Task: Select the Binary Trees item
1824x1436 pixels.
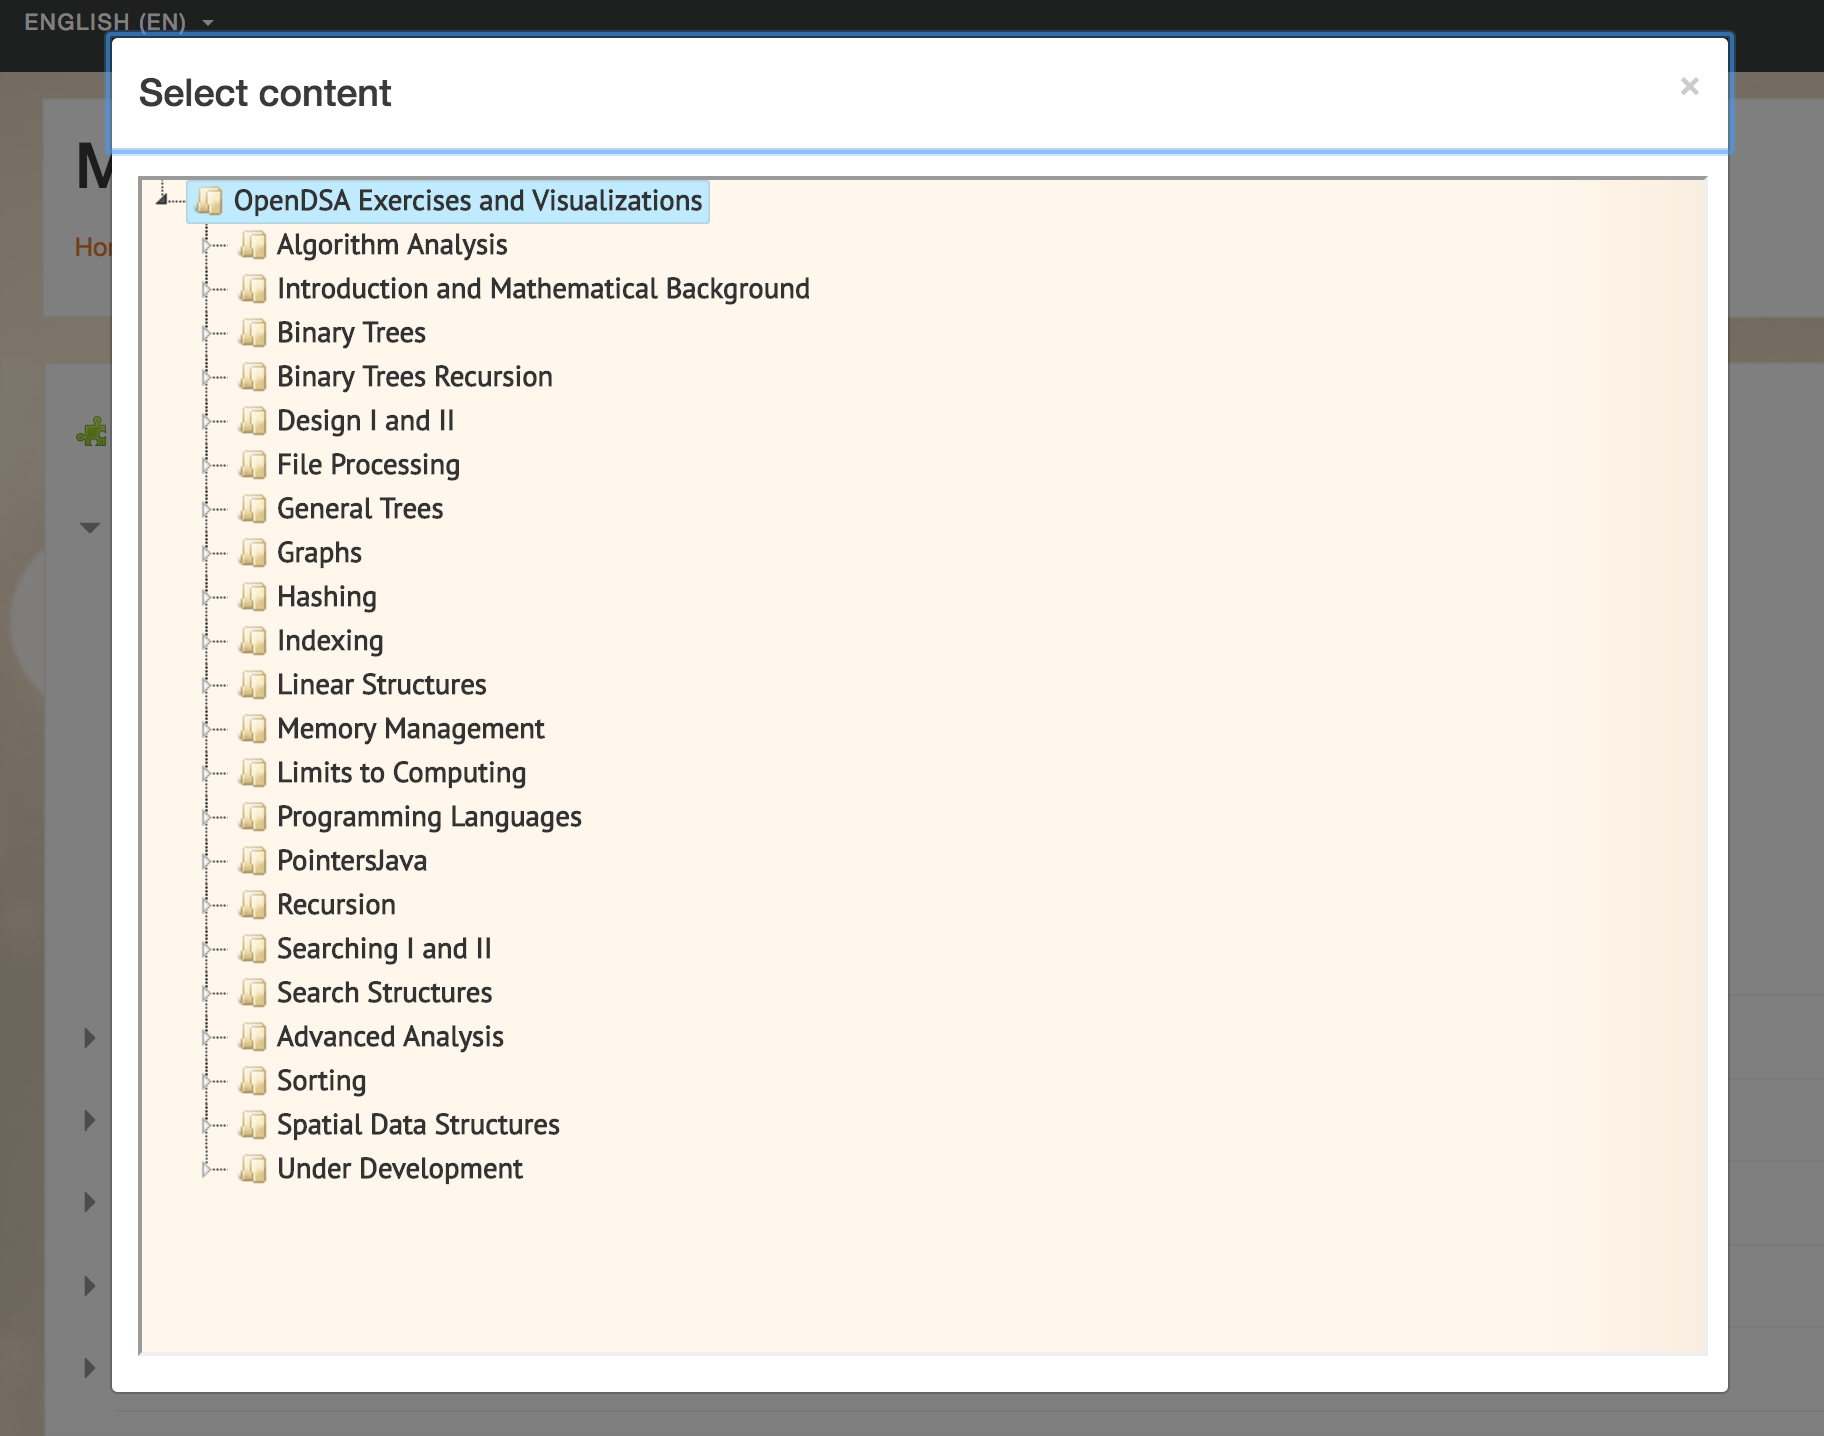Action: coord(351,333)
